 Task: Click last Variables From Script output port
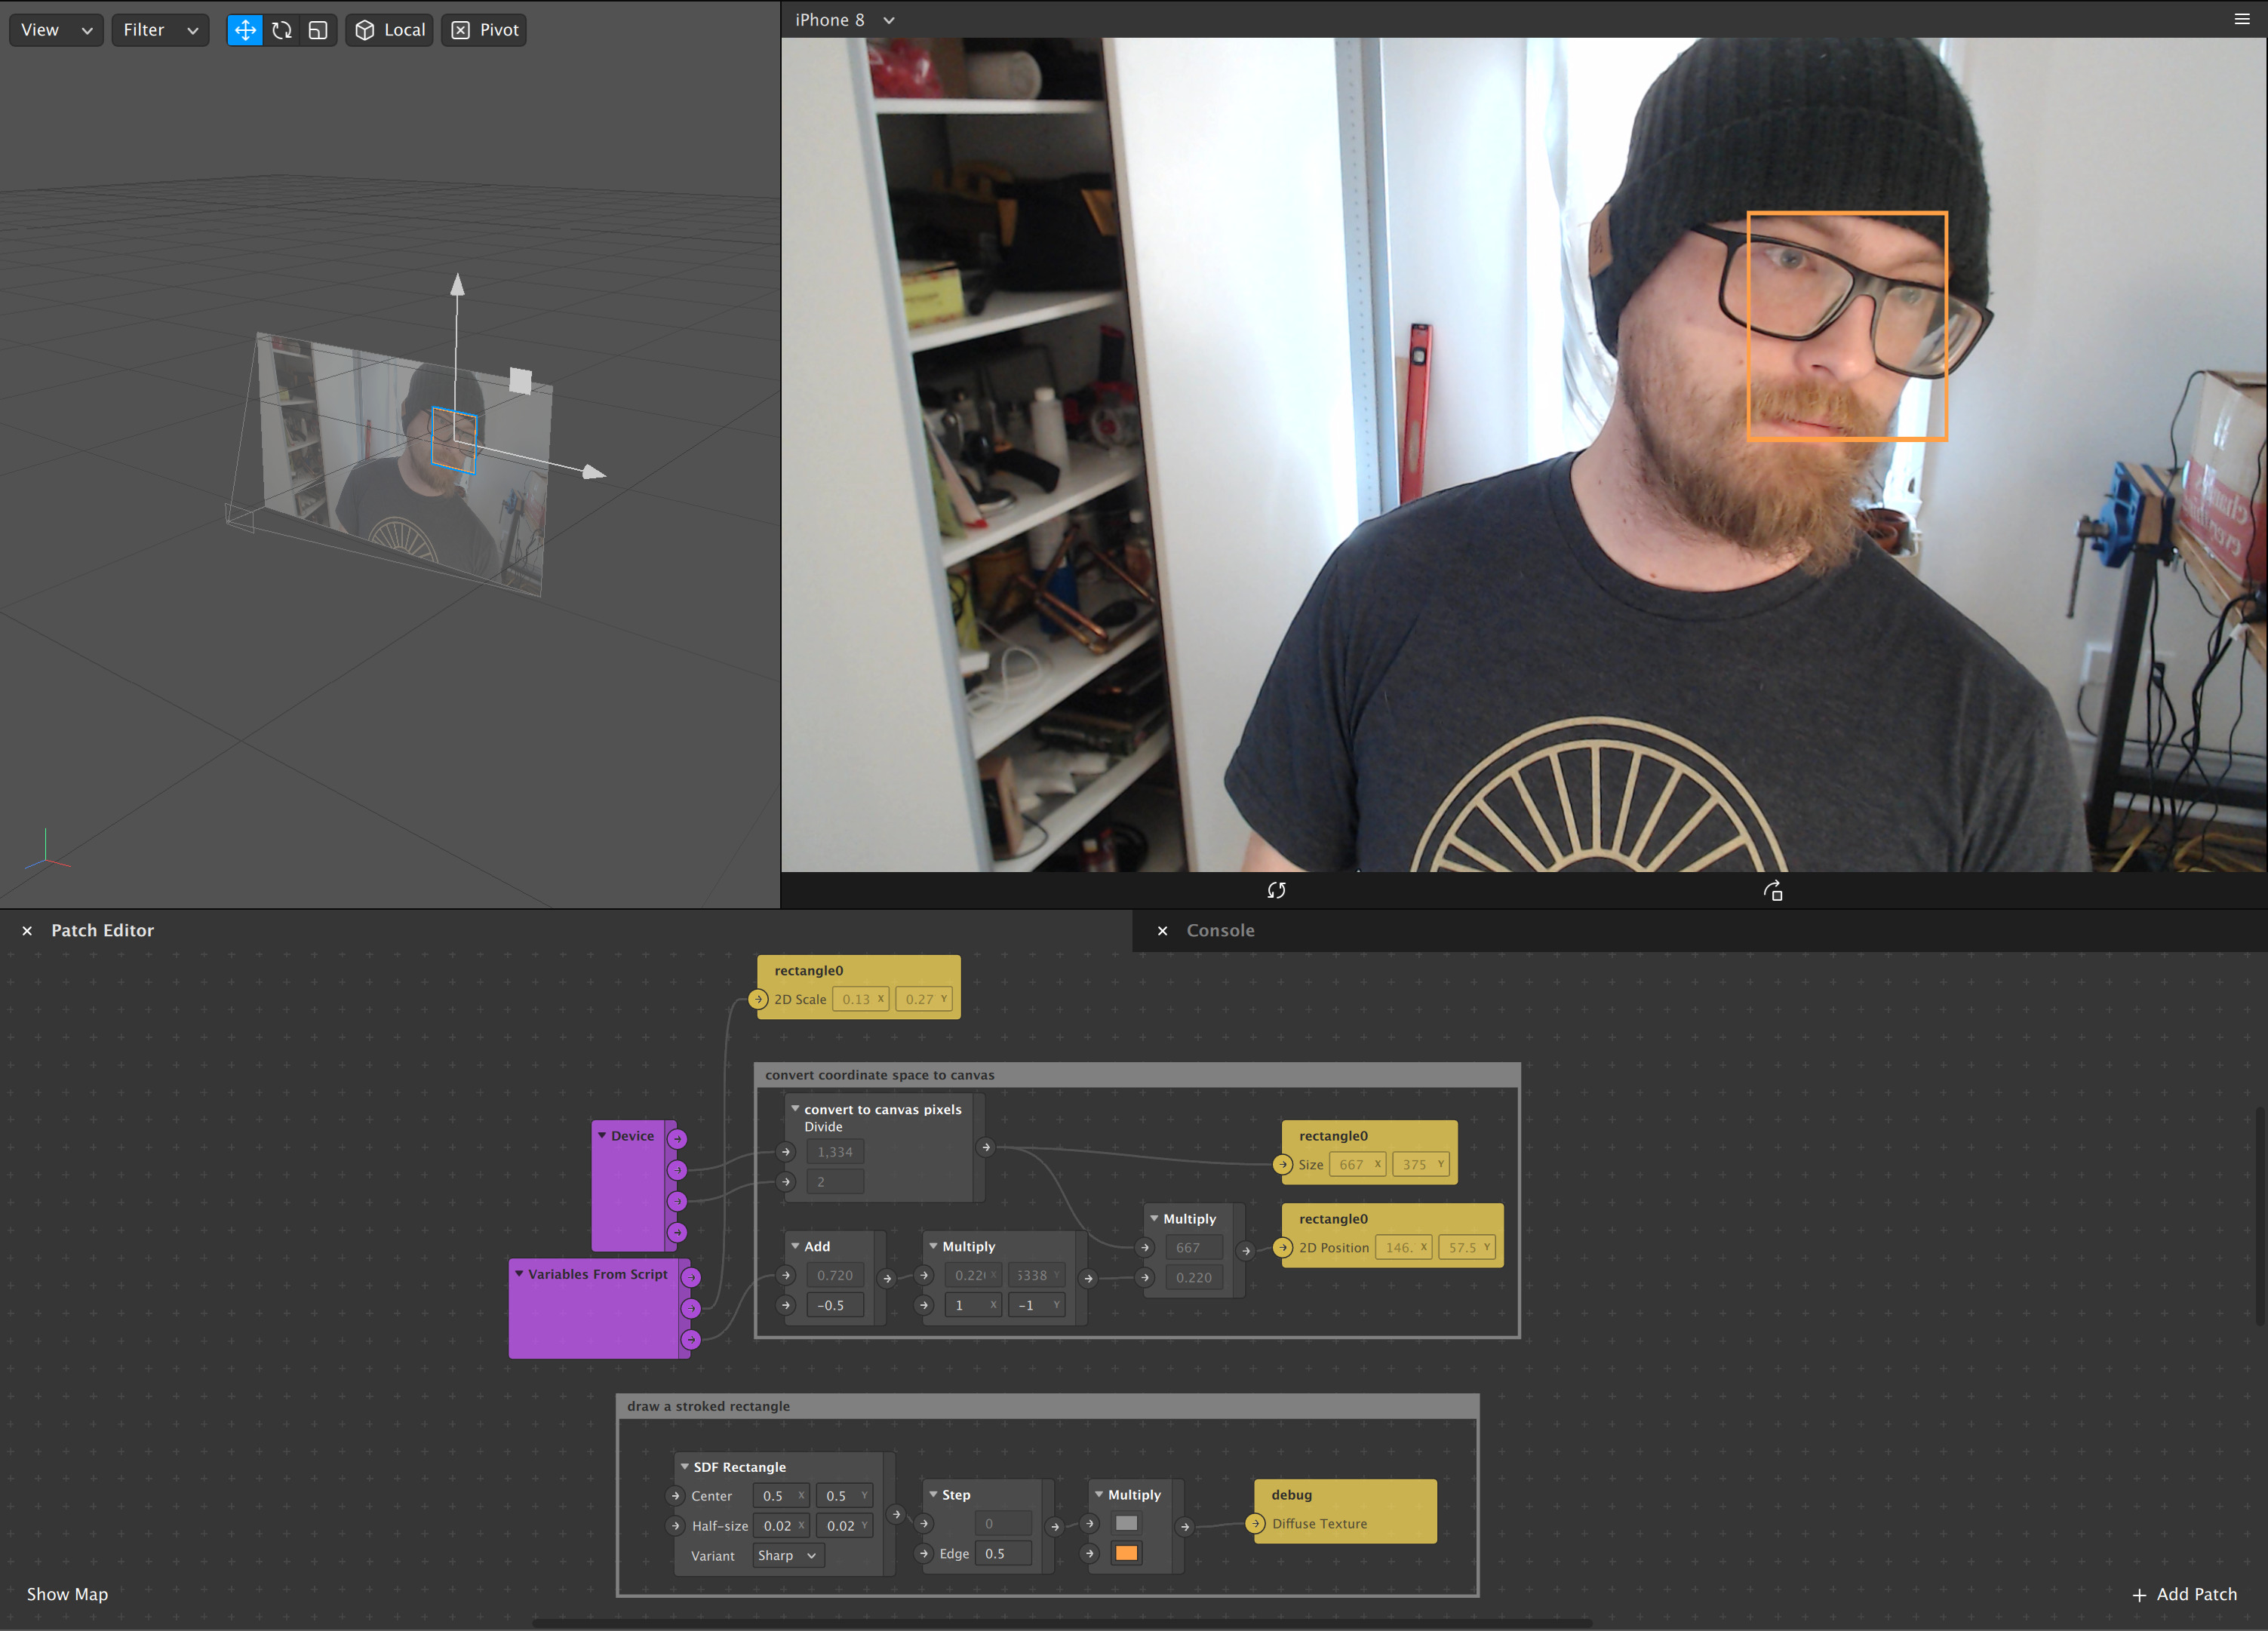coord(691,1339)
